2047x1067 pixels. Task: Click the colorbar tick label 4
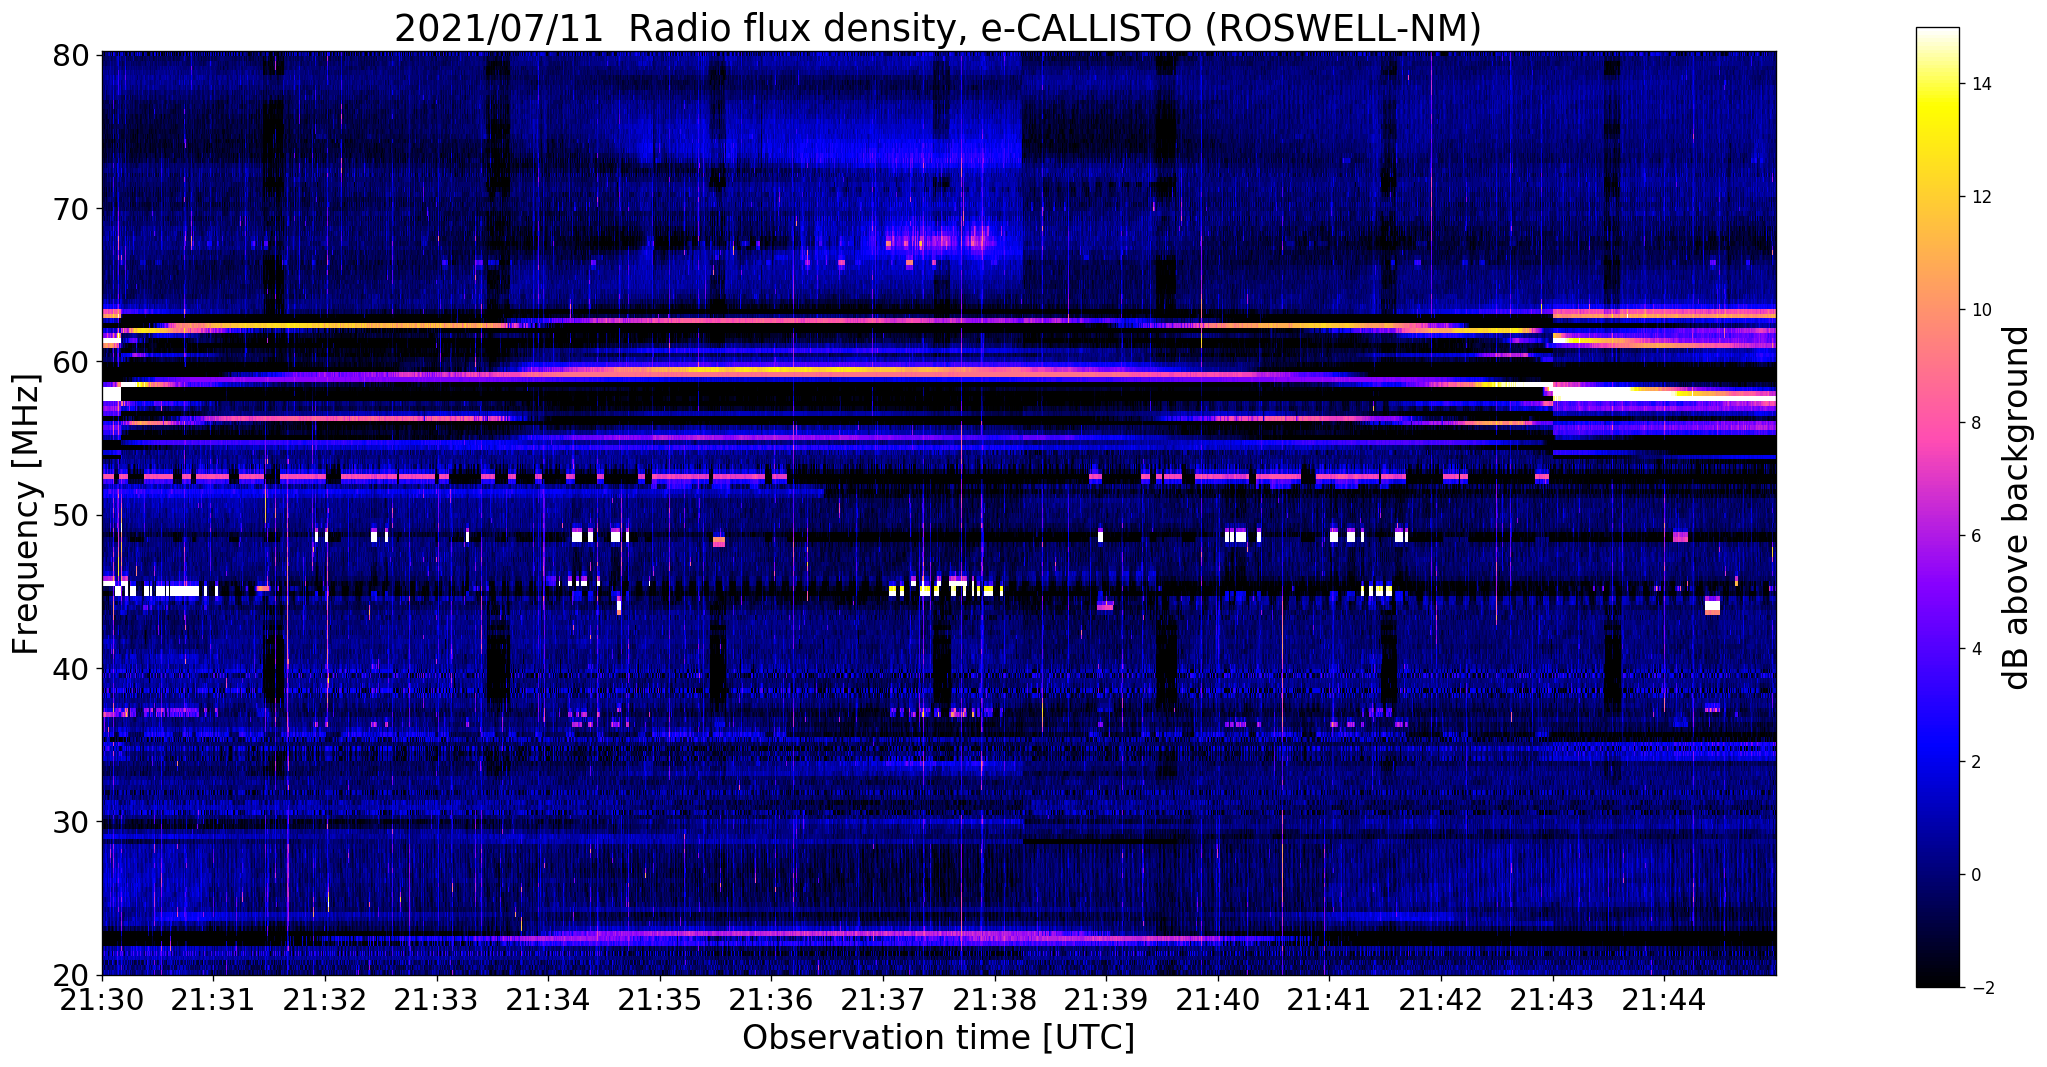tap(1975, 649)
